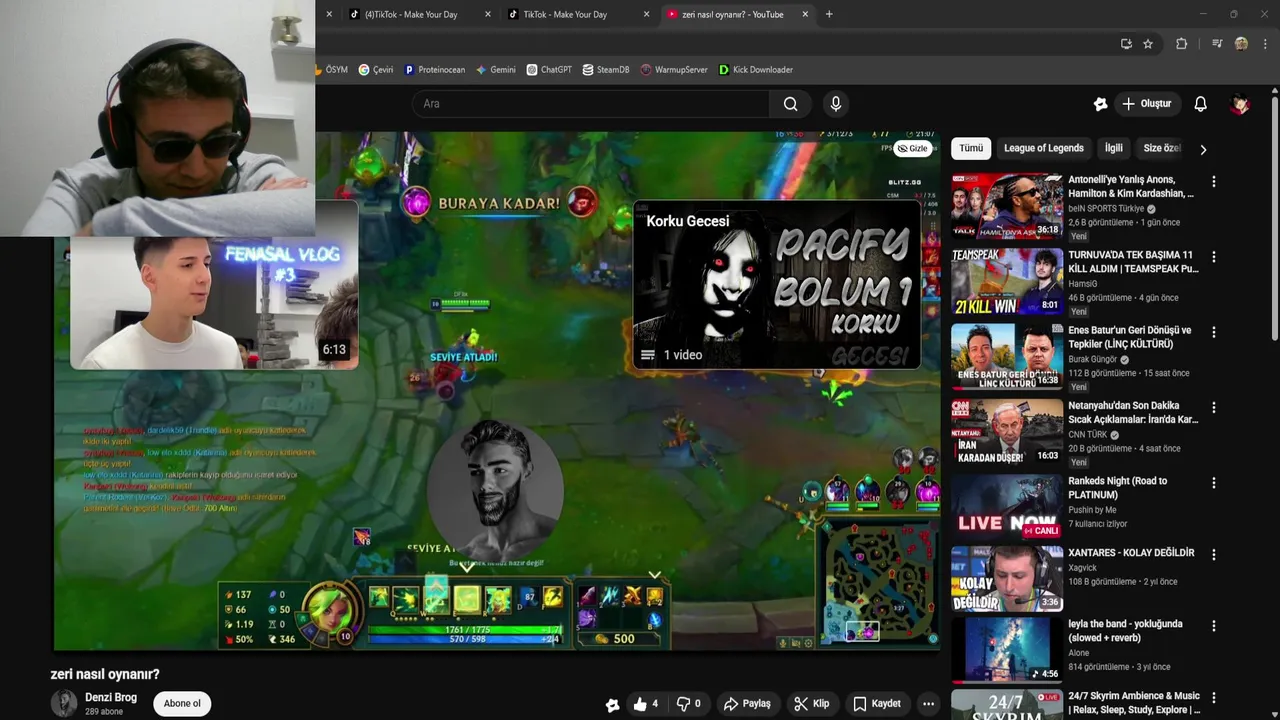Open leyla the band - yokluğunda video
Image resolution: width=1280 pixels, height=720 pixels.
pos(1007,650)
